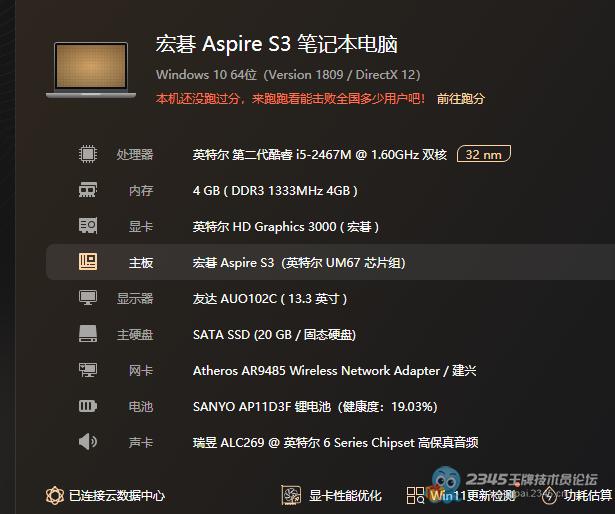This screenshot has height=514, width=615.
Task: Click the 32 nm process badge
Action: (x=484, y=154)
